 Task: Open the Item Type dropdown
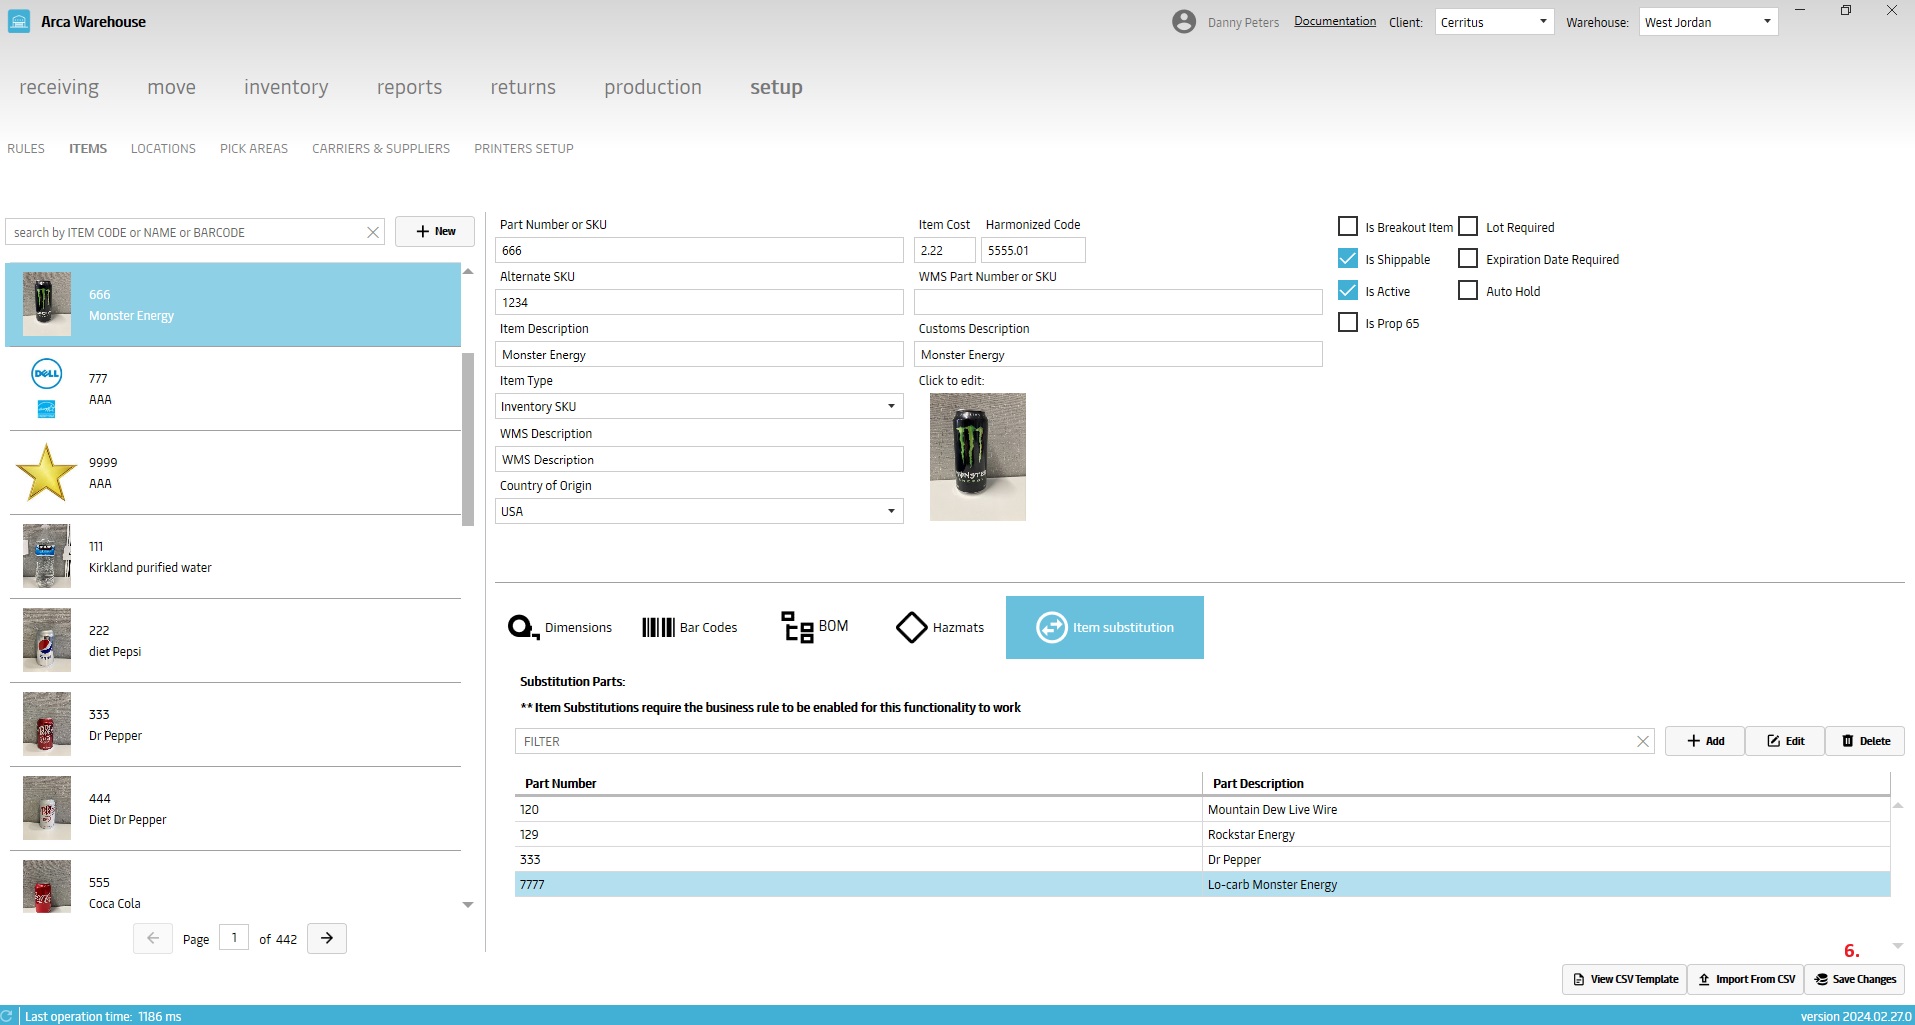point(699,406)
